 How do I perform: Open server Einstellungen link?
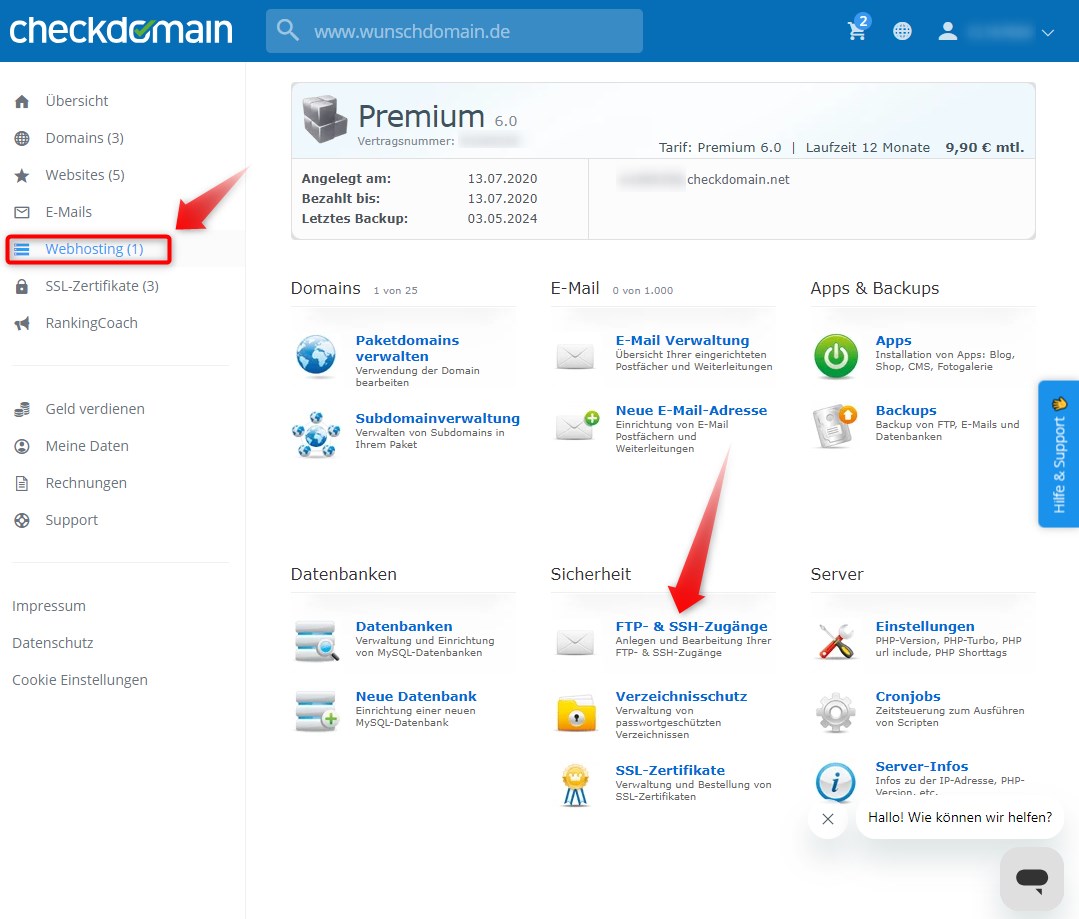click(925, 626)
